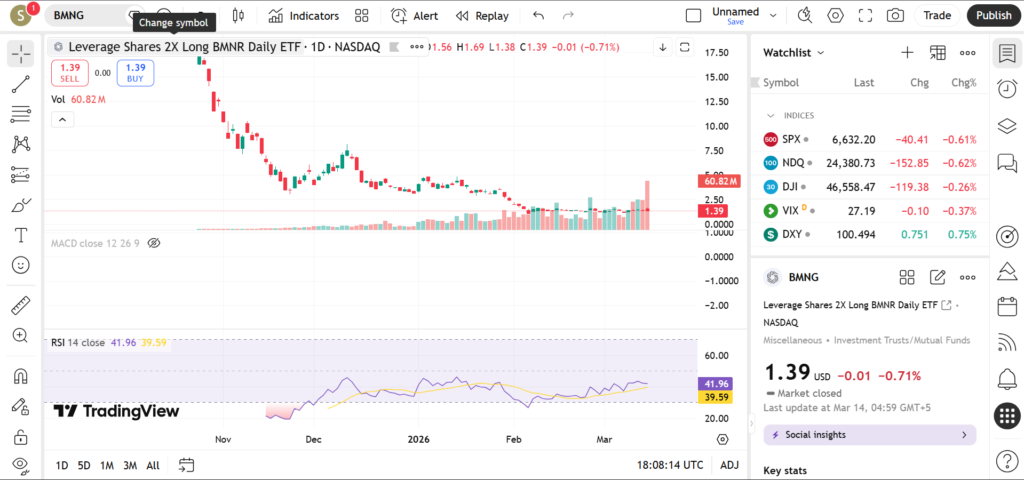Collapse the indicator legend chevron

tap(62, 120)
